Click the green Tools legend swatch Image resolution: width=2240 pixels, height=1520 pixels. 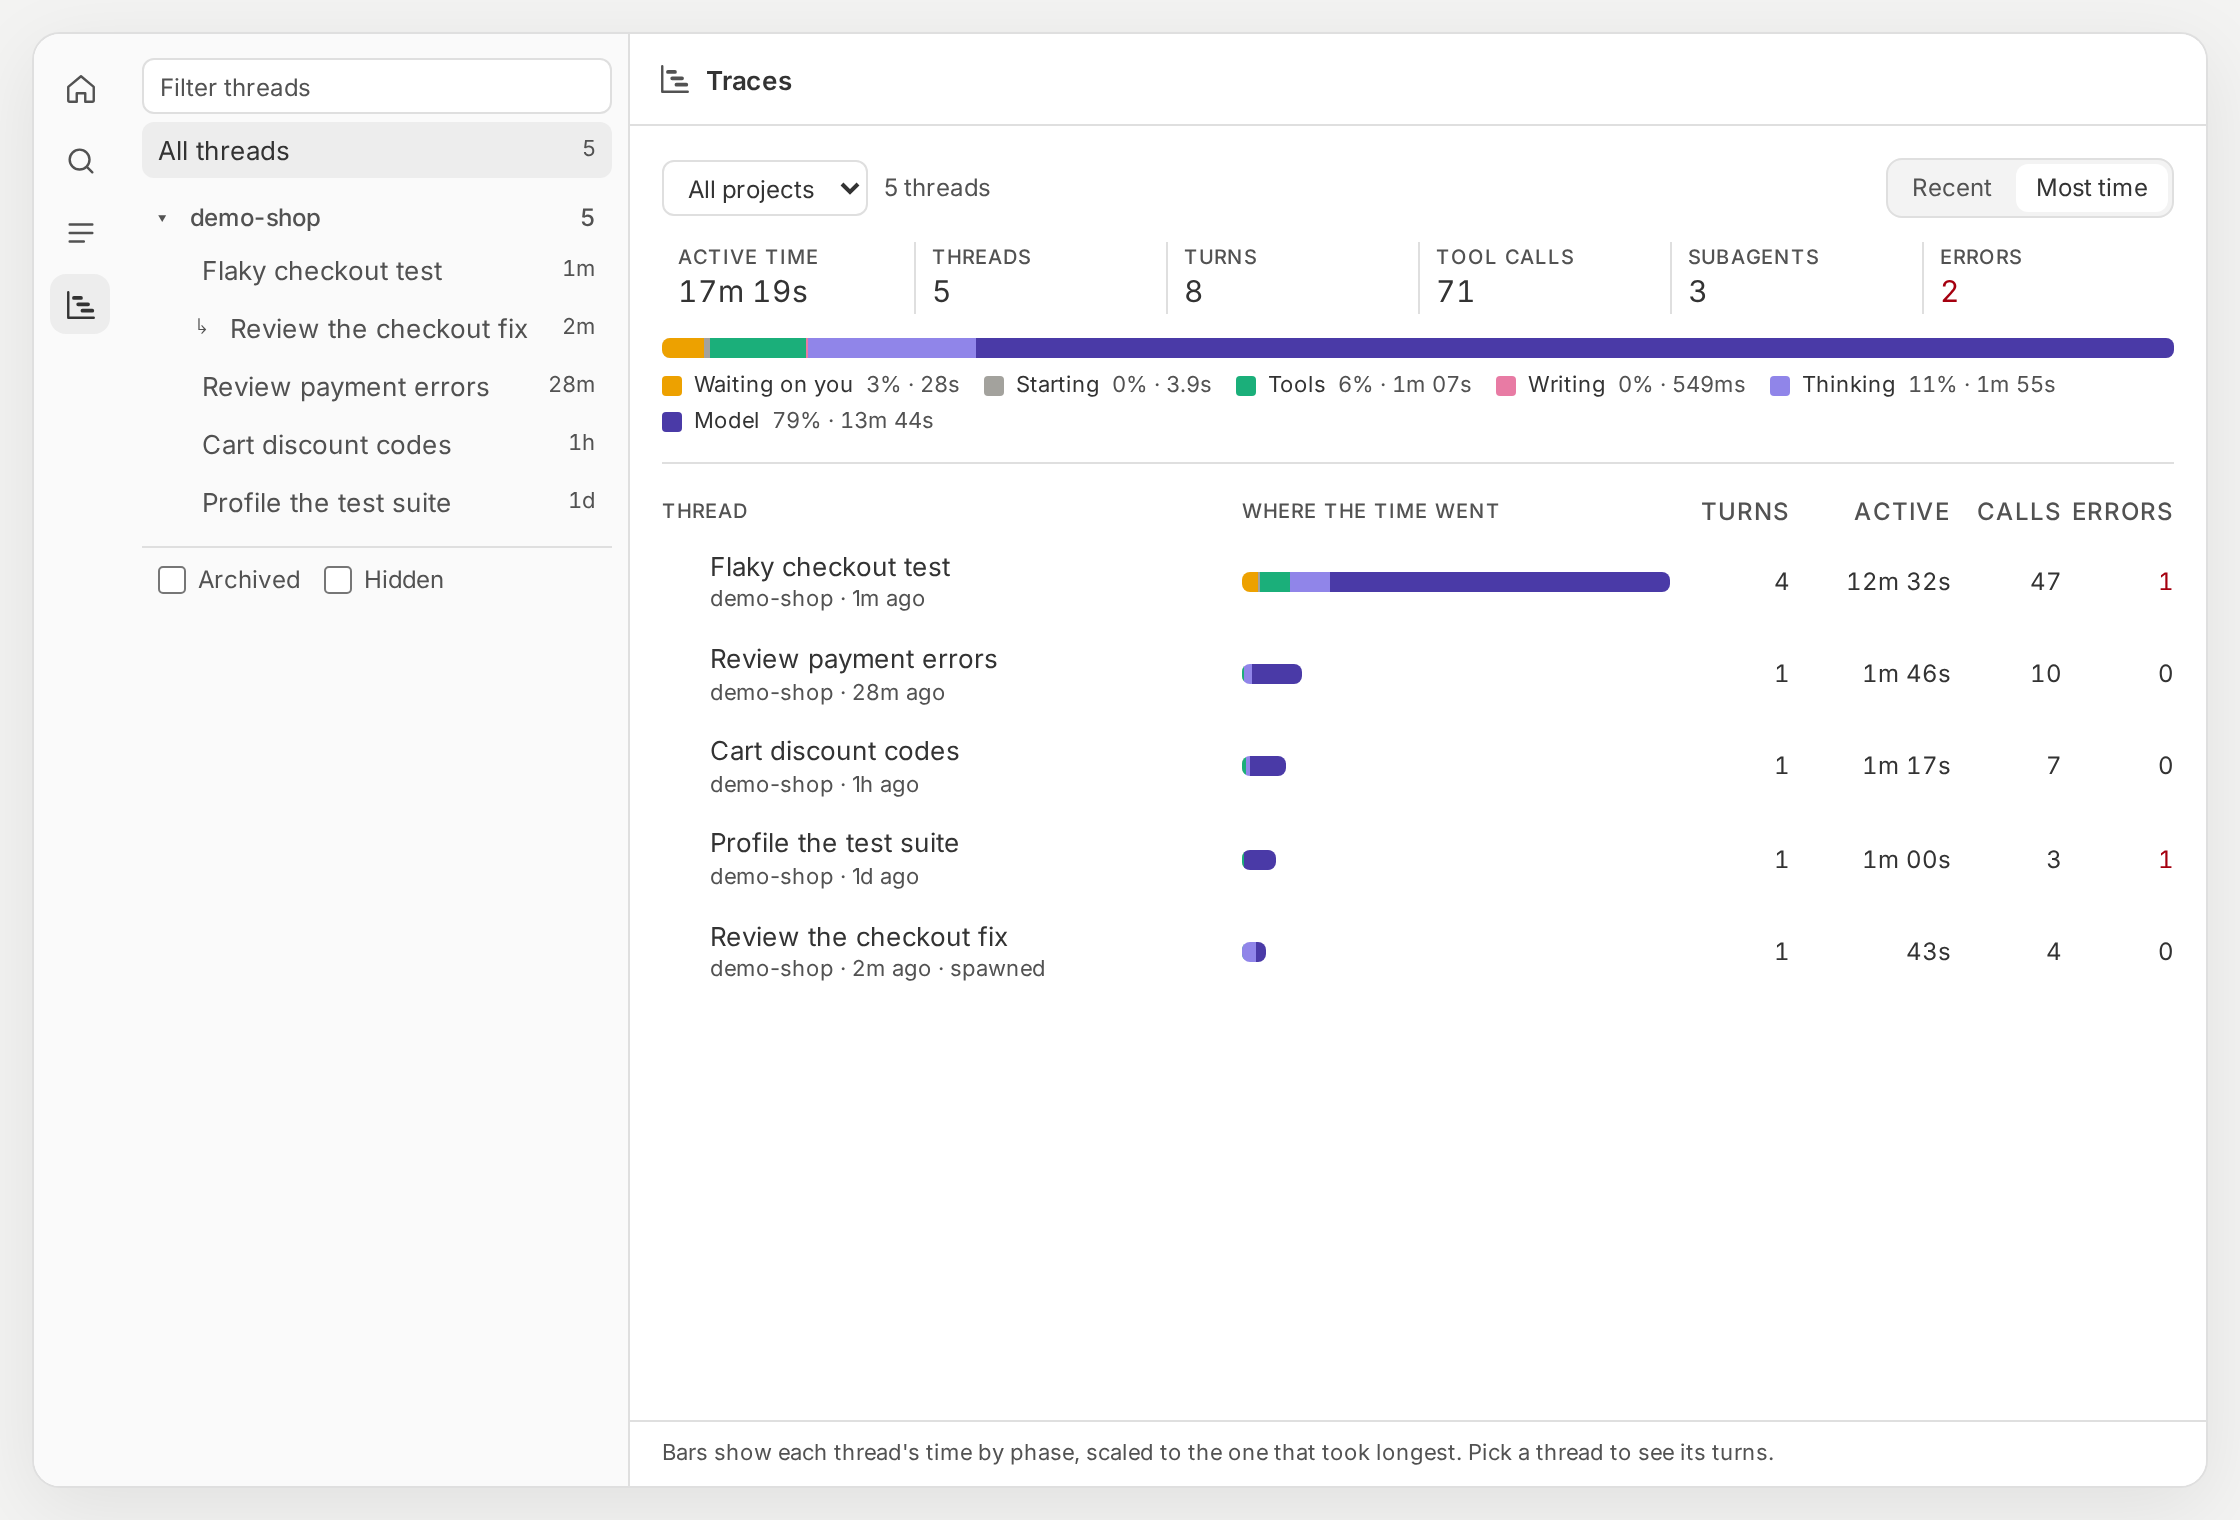click(x=1246, y=386)
